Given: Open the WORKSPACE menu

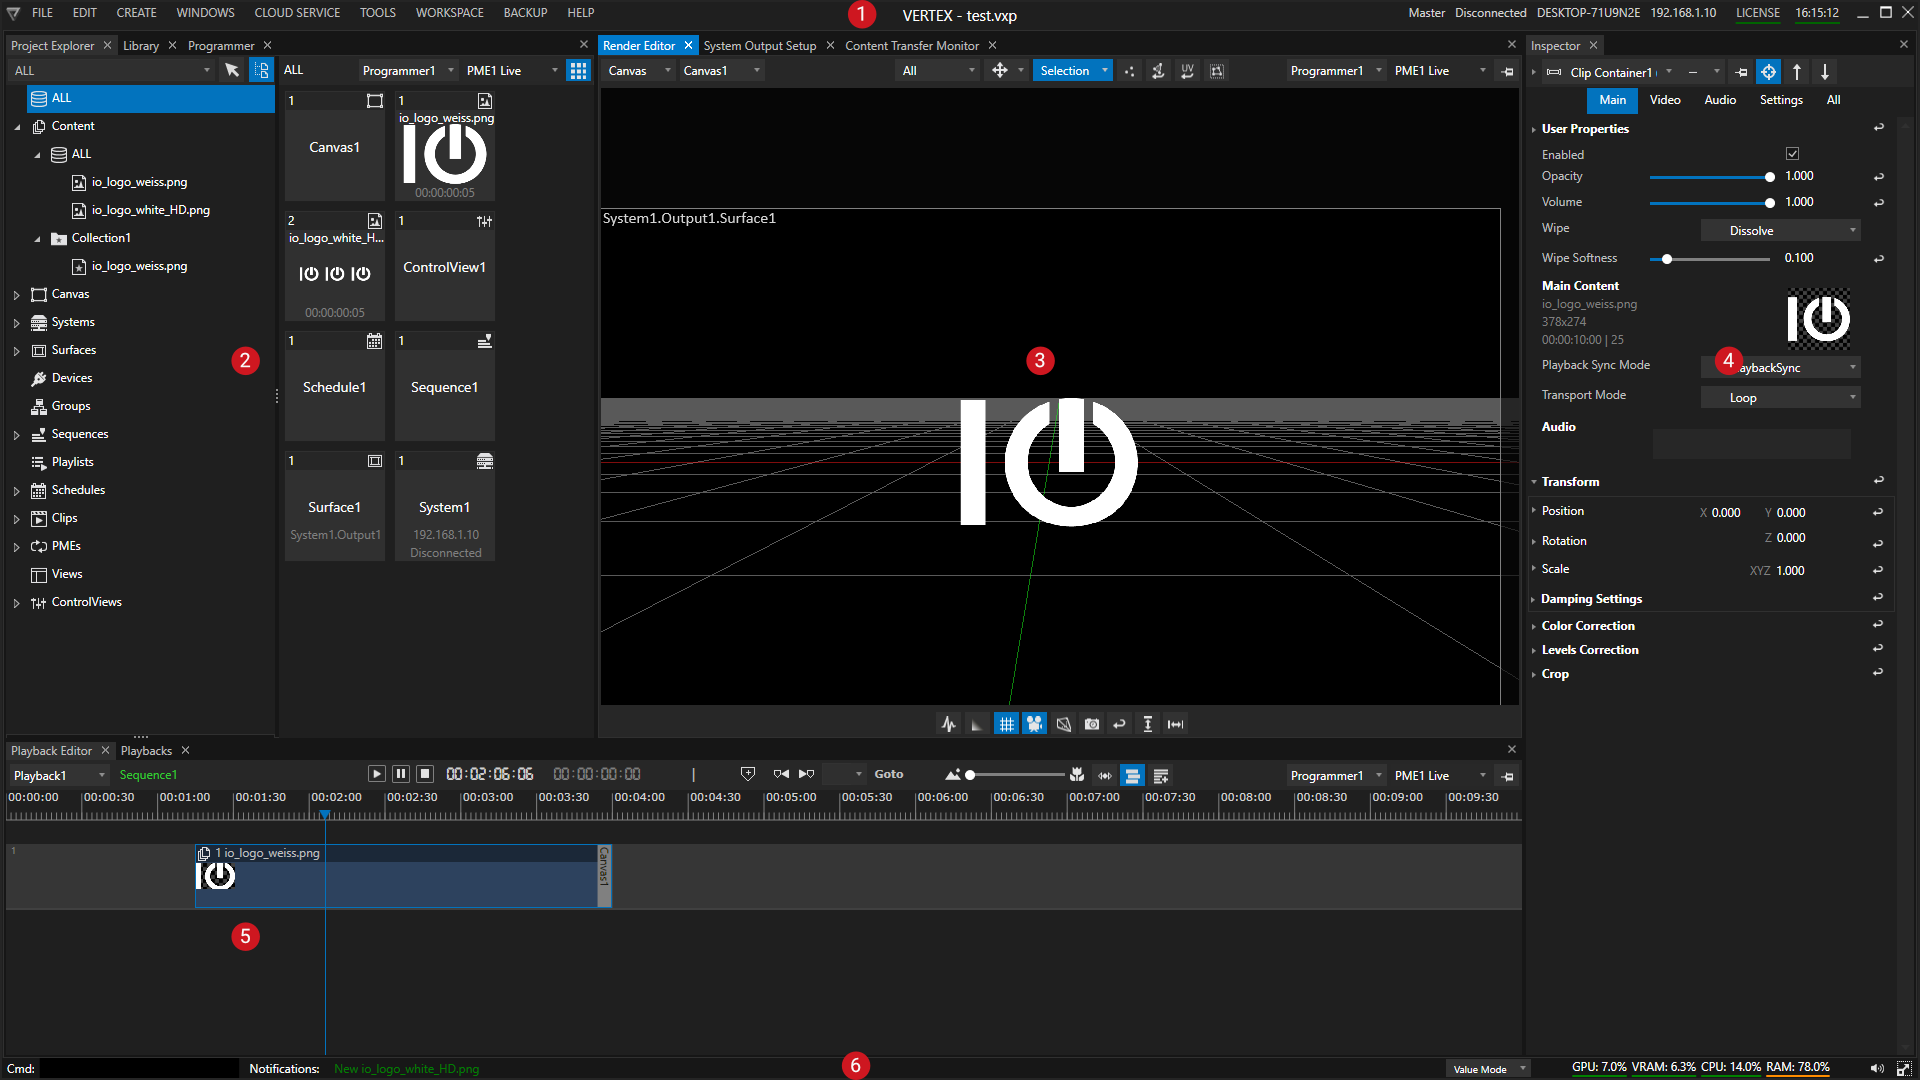Looking at the screenshot, I should 449,13.
